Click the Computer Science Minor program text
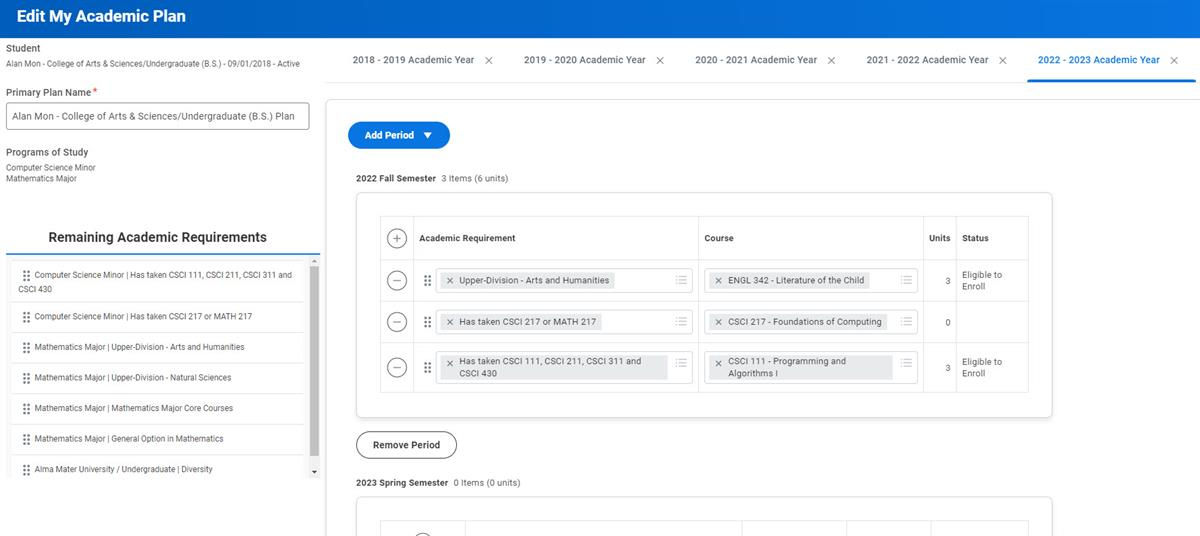 pyautogui.click(x=51, y=167)
